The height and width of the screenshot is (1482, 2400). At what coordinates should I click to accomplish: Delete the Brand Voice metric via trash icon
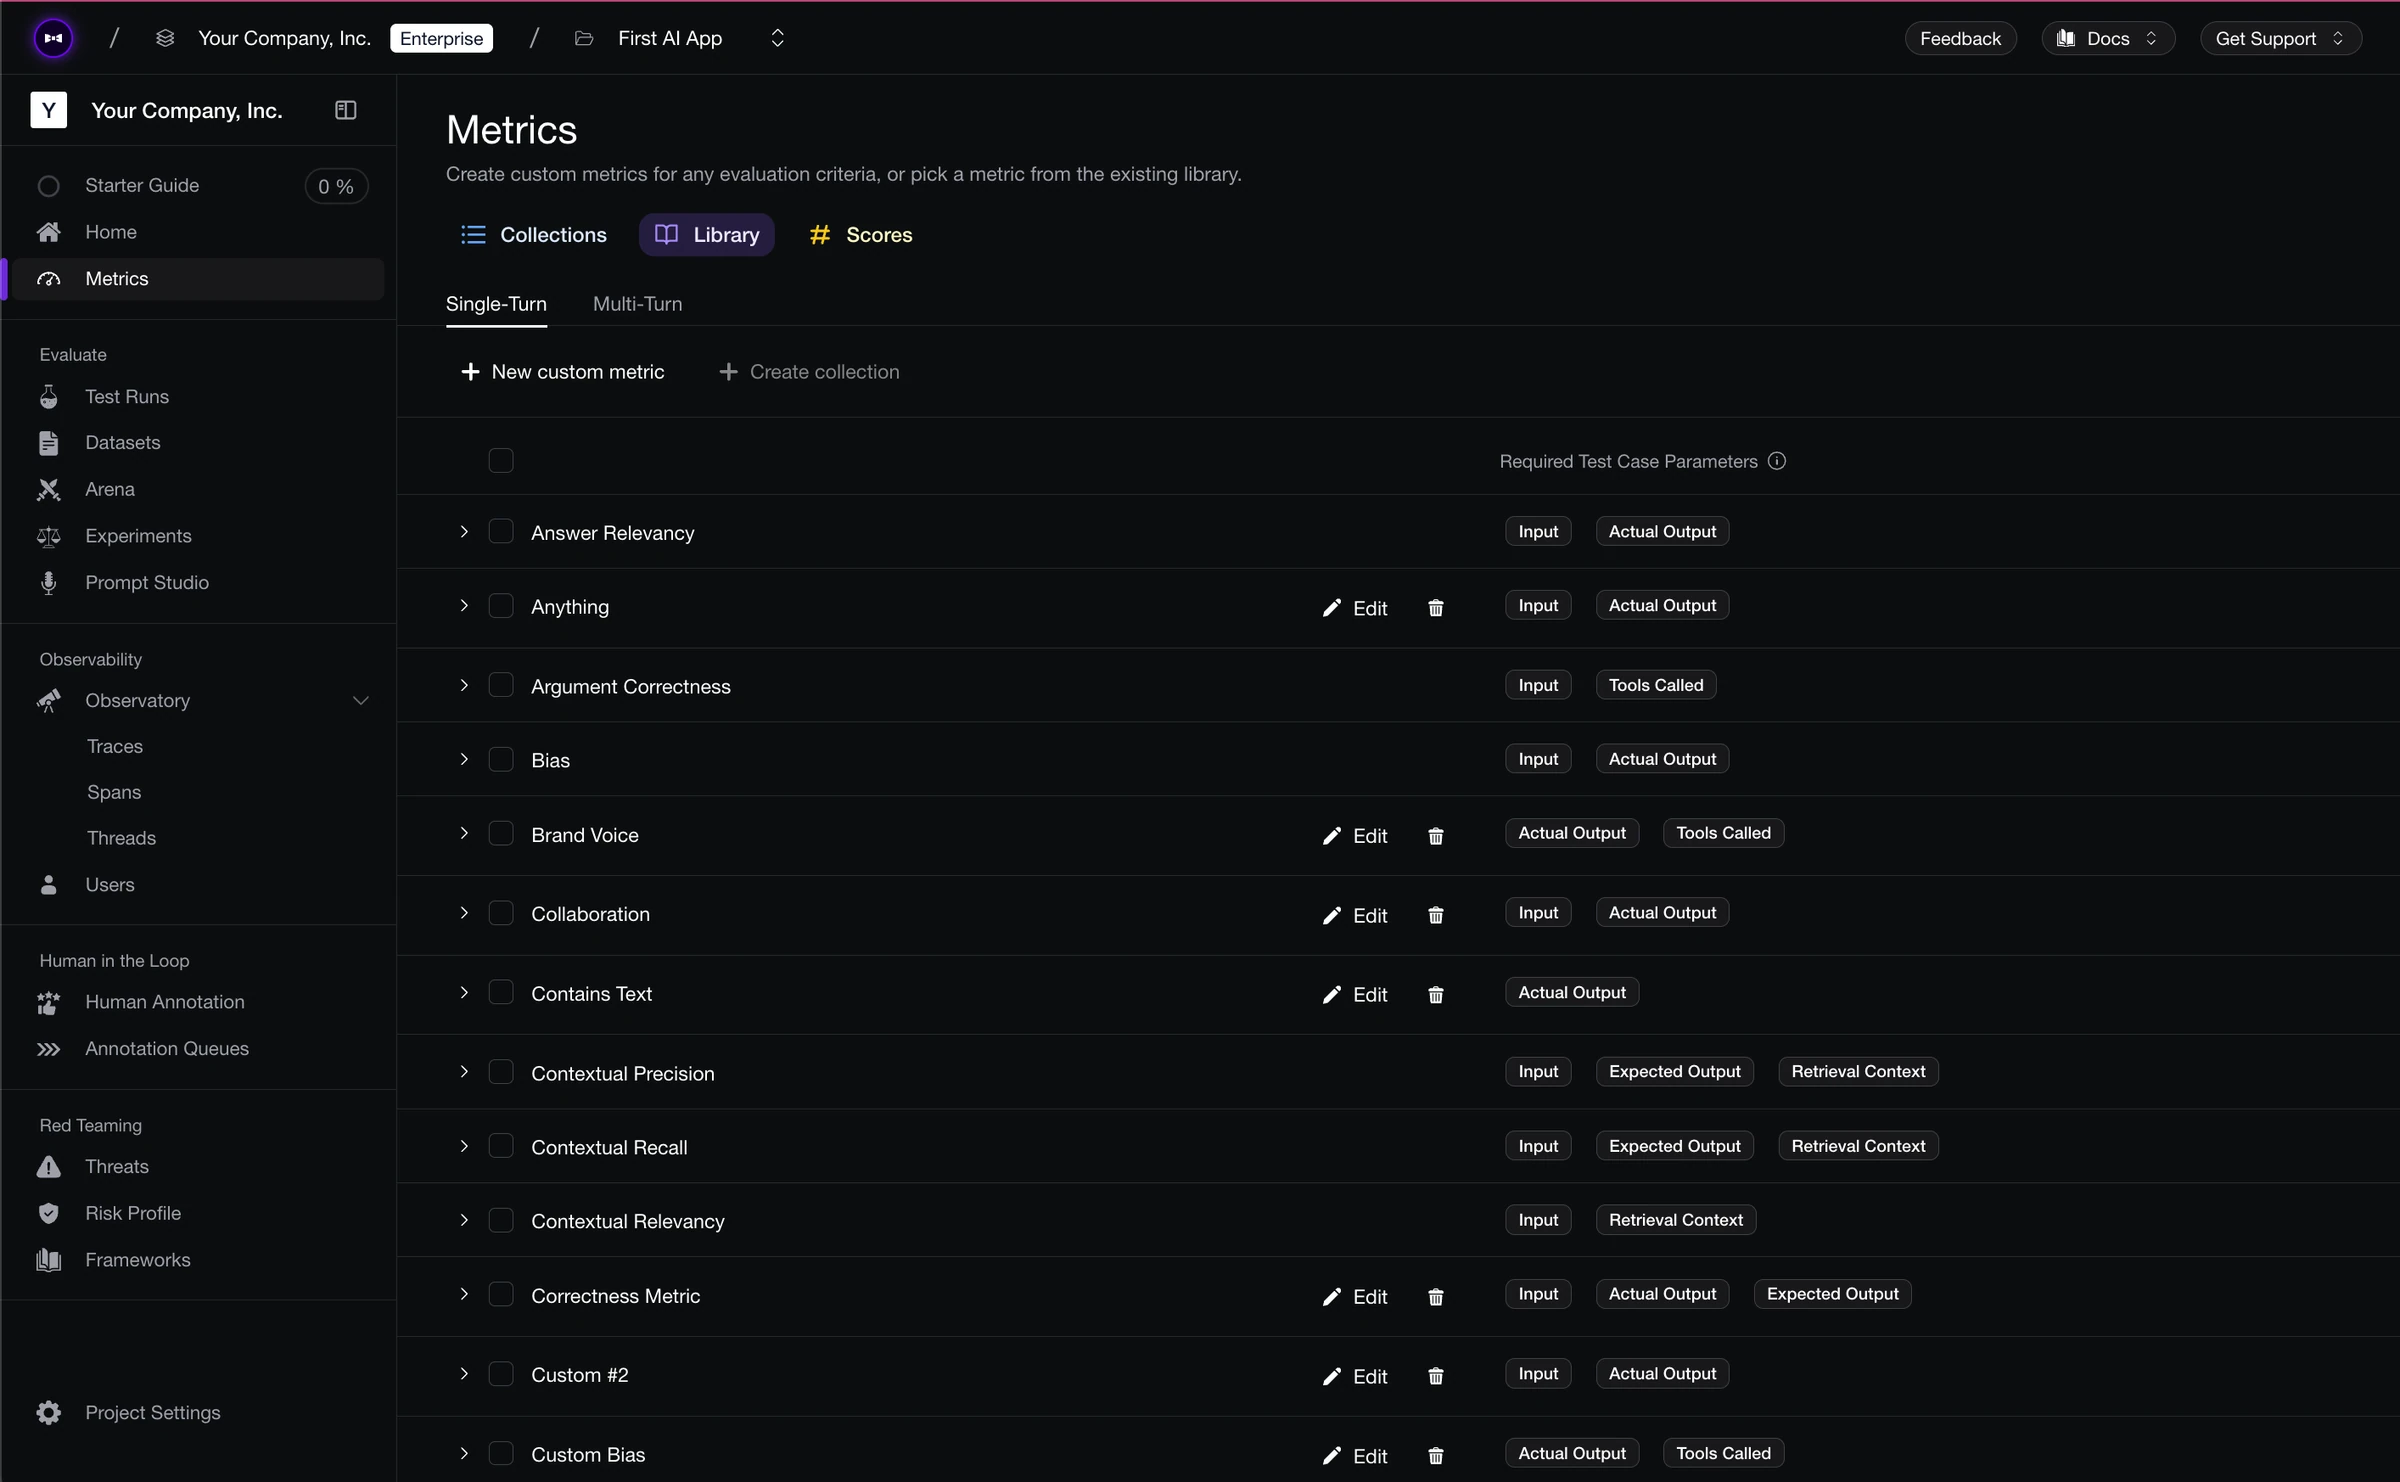1436,836
